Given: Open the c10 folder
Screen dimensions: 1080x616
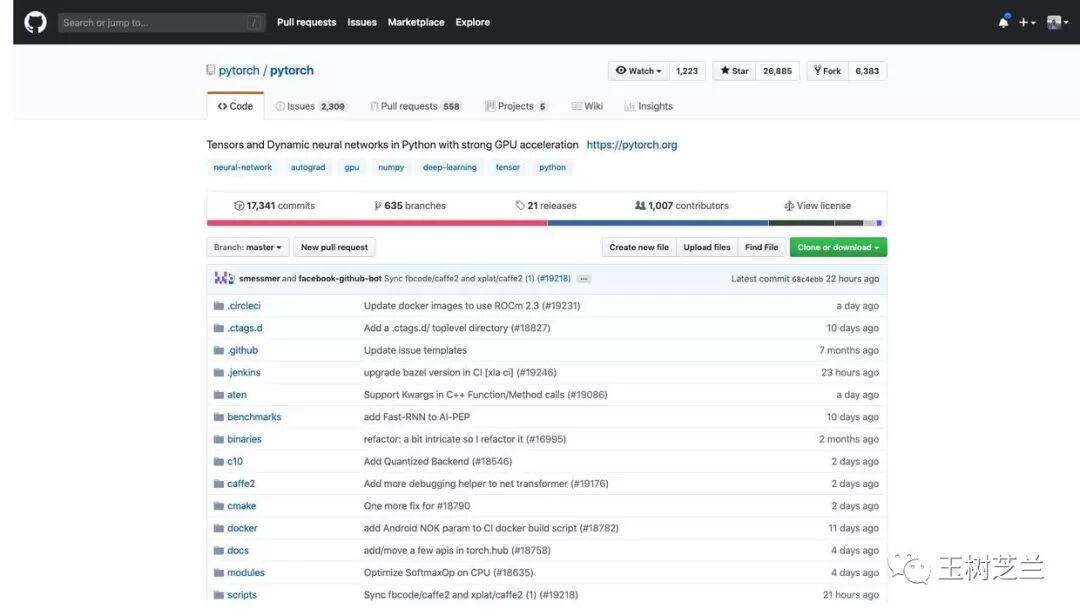Looking at the screenshot, I should [235, 462].
